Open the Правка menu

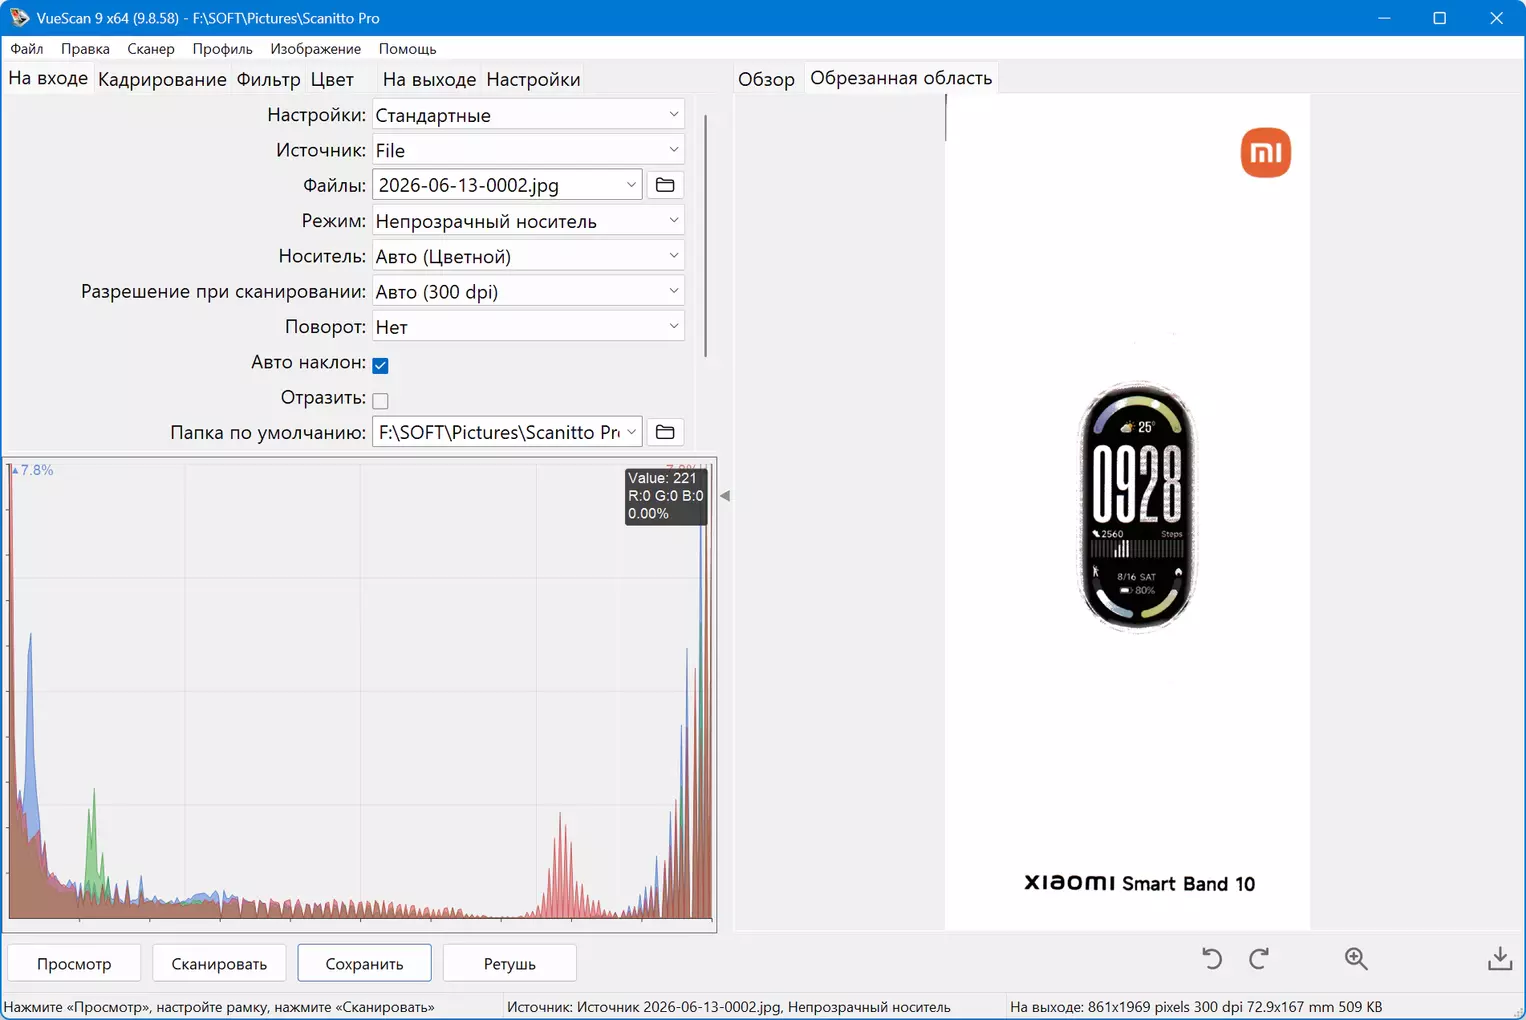[85, 48]
